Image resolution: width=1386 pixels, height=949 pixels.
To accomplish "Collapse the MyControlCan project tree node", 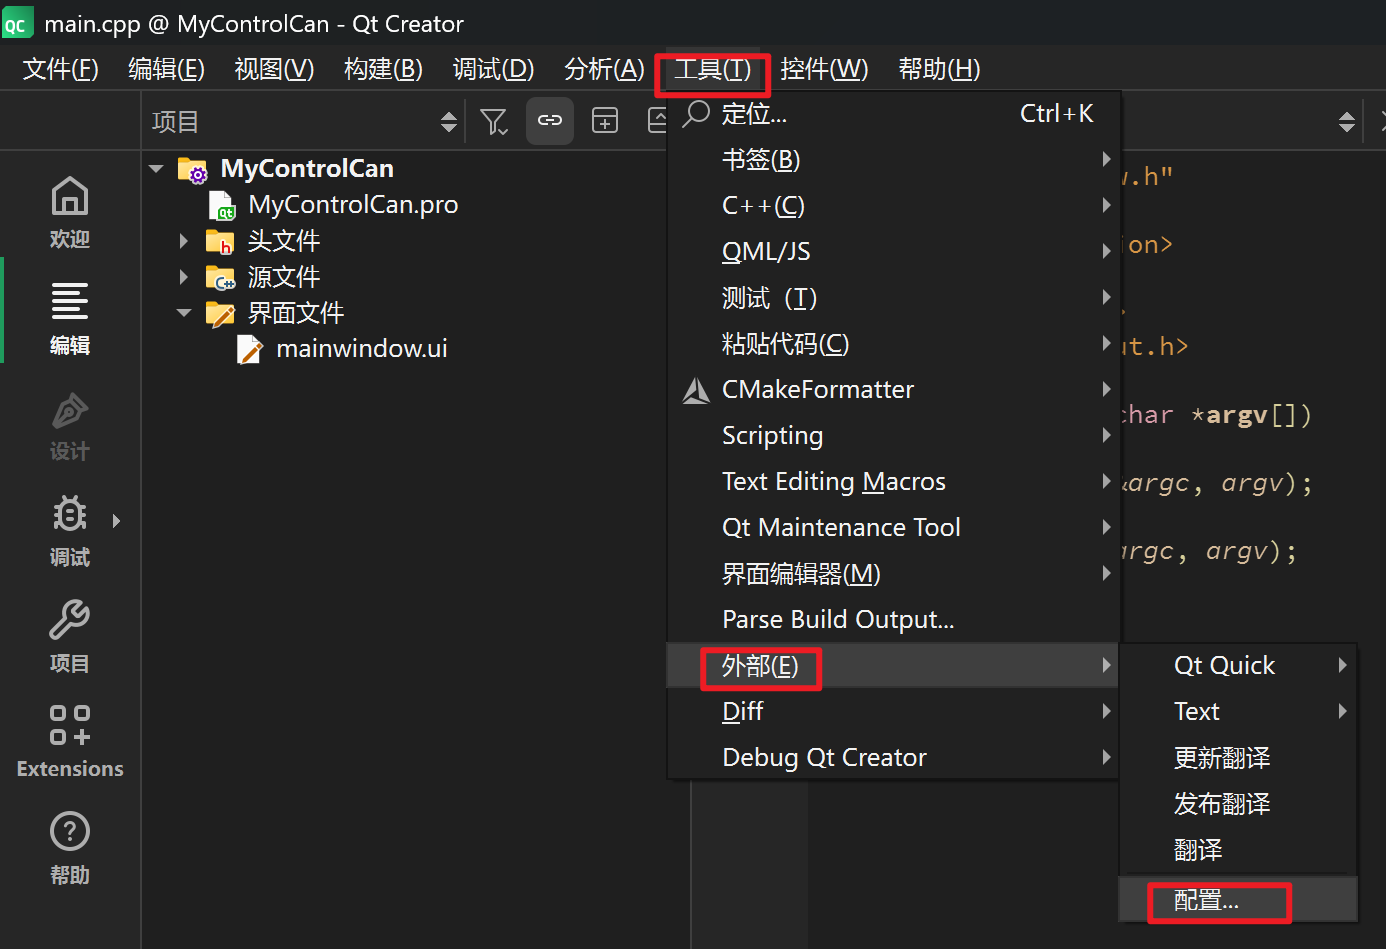I will tap(156, 169).
